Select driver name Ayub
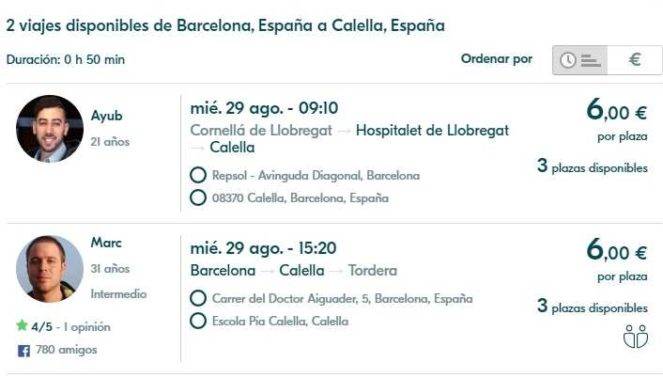This screenshot has width=663, height=378. click(x=107, y=115)
